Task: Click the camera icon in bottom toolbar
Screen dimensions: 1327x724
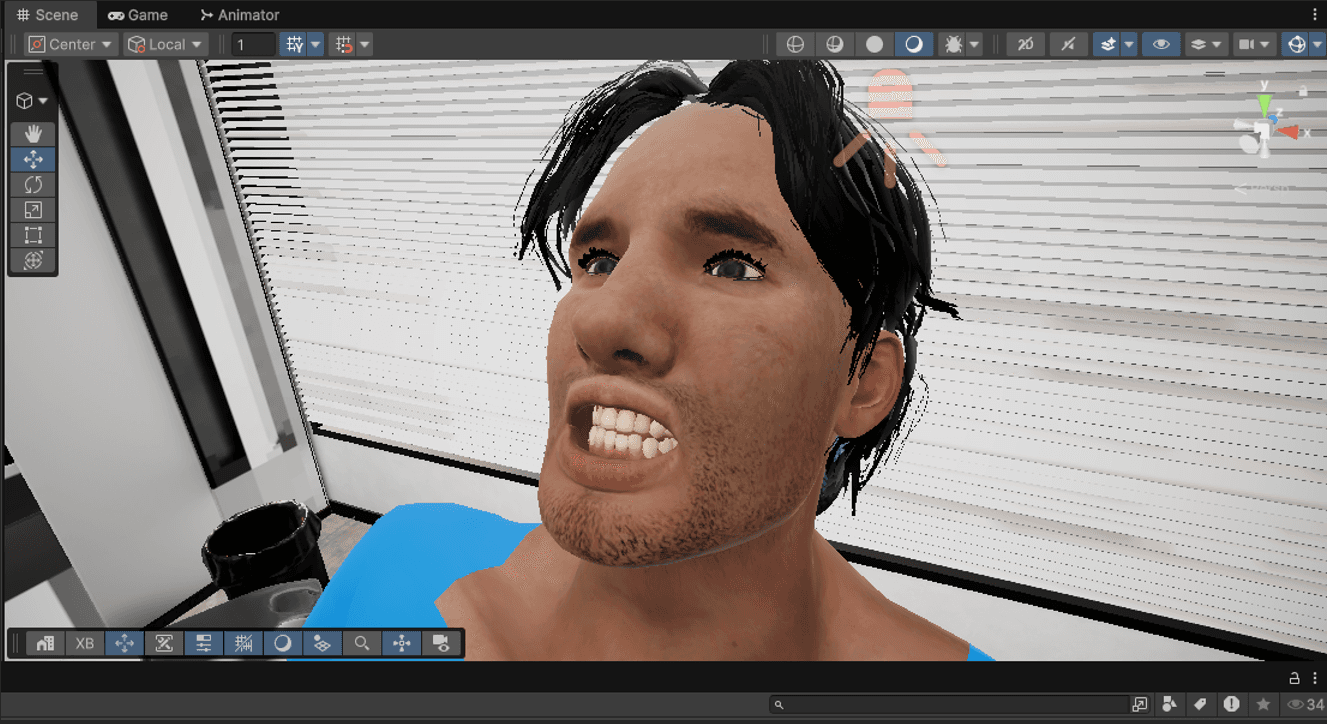Action: 441,643
